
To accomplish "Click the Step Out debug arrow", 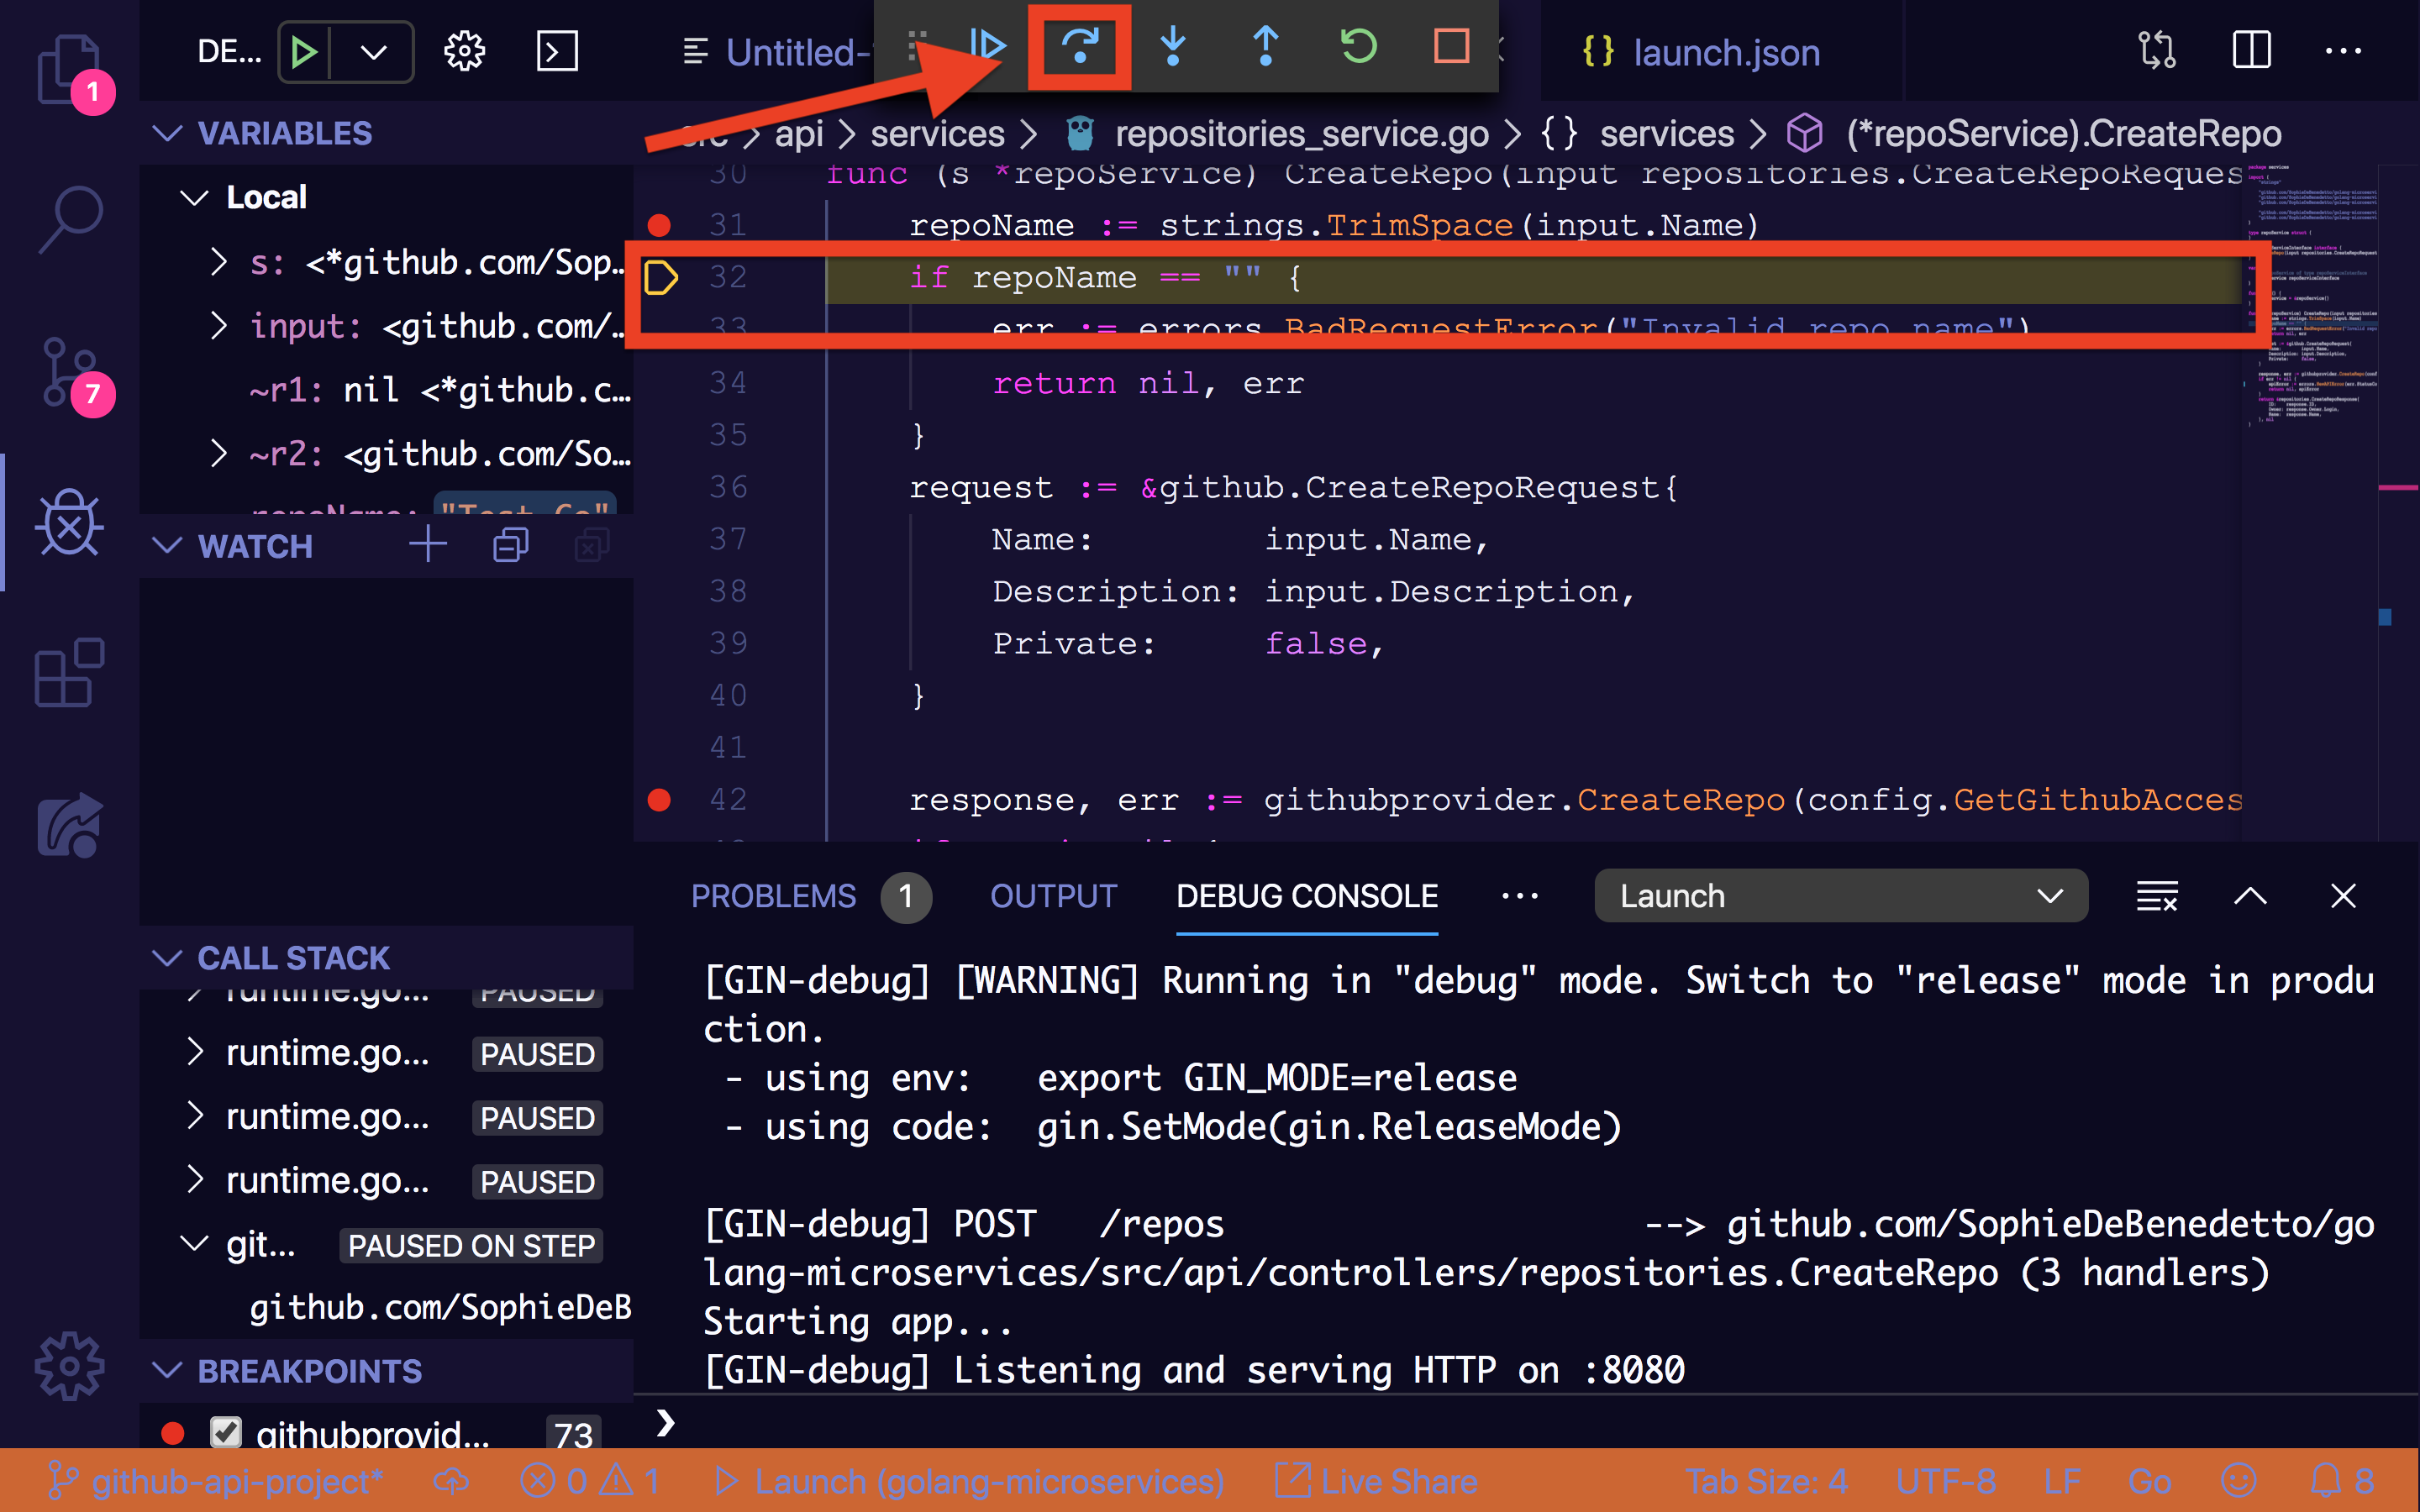I will (1265, 47).
